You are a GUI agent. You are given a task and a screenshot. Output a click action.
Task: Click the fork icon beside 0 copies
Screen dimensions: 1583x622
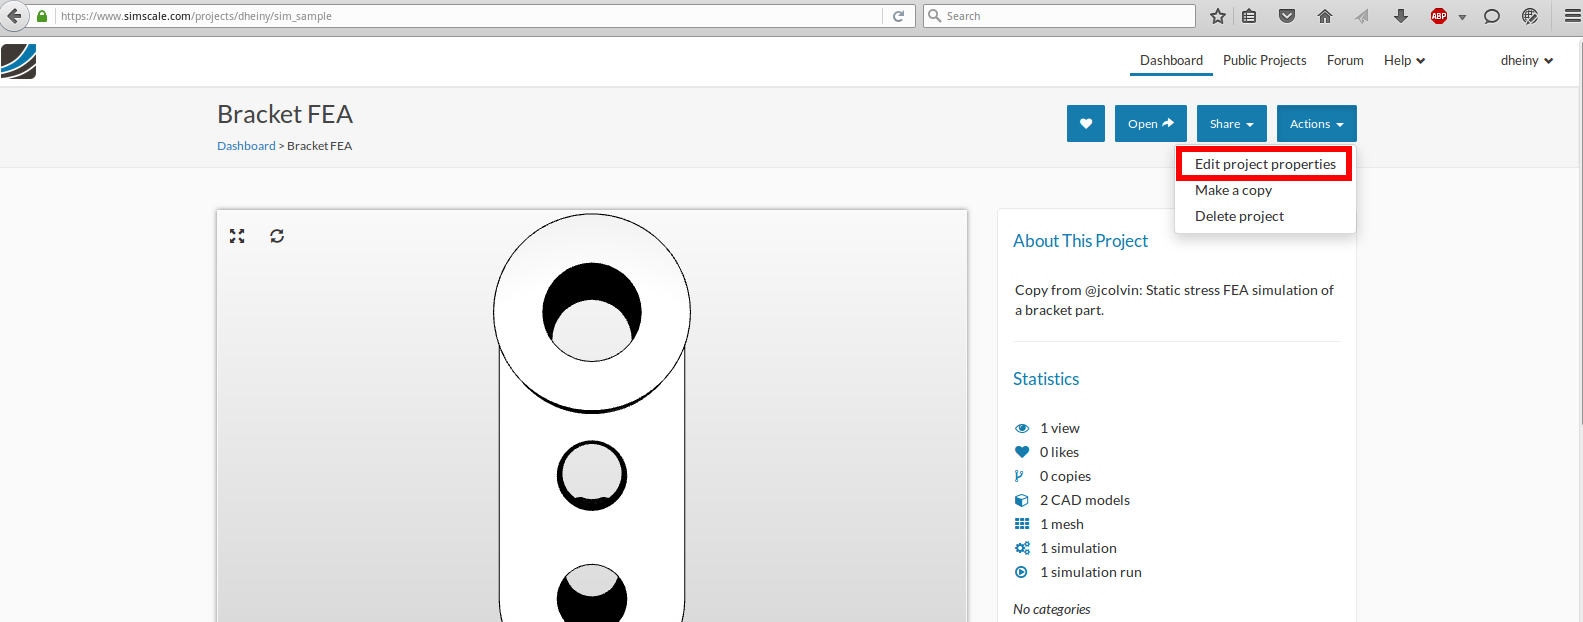(1019, 476)
